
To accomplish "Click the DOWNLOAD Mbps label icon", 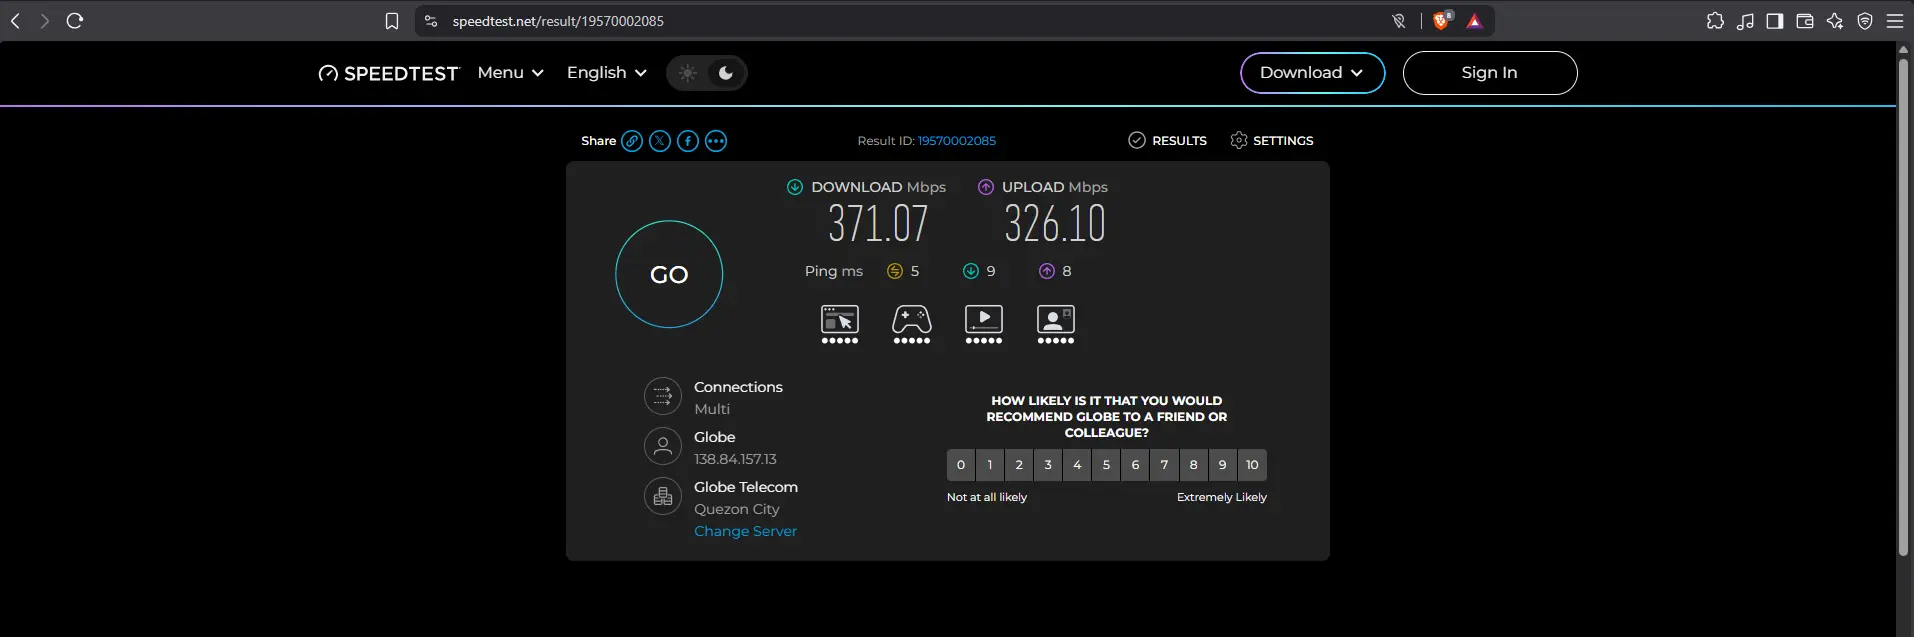I will pos(795,187).
